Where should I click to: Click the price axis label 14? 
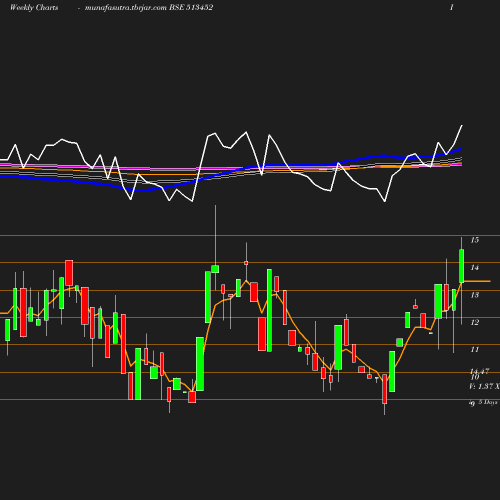pos(475,267)
